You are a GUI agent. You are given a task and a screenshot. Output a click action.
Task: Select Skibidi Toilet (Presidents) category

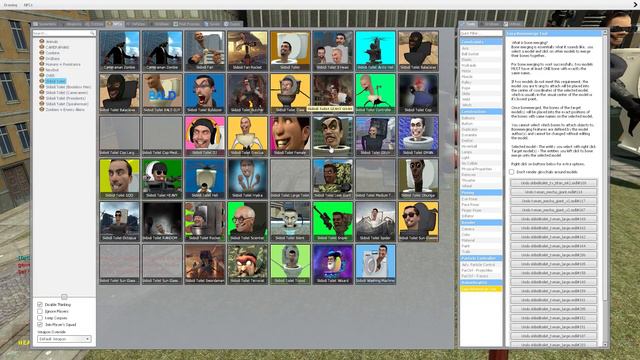(x=66, y=98)
